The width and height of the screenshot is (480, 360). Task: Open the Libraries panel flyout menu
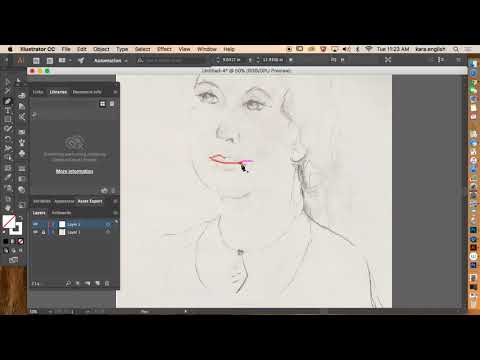pos(115,92)
